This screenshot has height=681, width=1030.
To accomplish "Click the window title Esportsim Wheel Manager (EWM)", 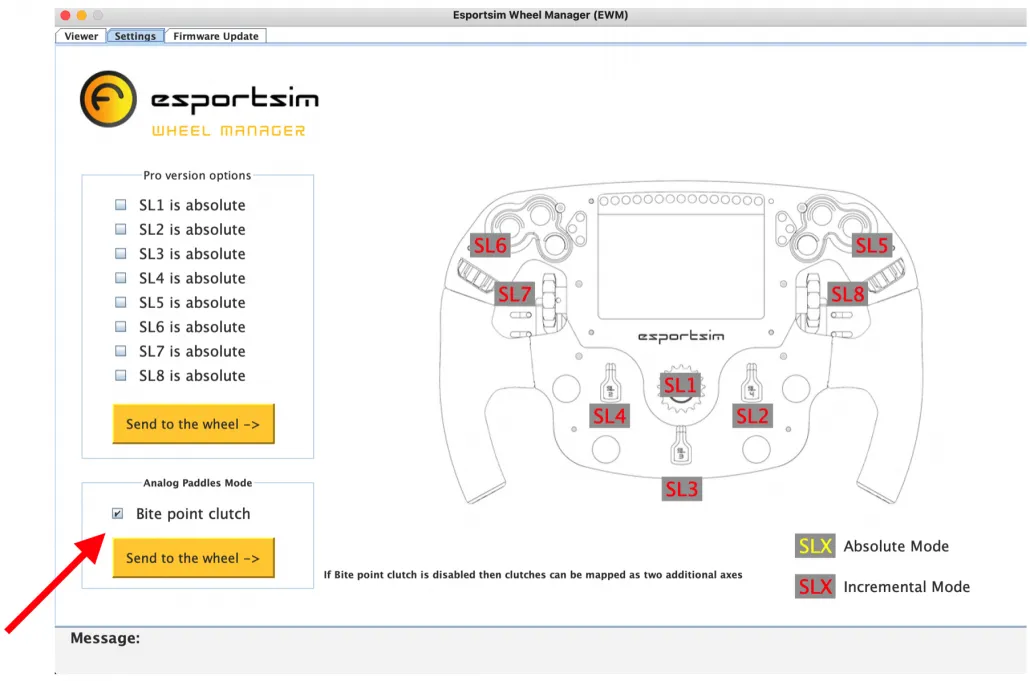I will pos(540,14).
